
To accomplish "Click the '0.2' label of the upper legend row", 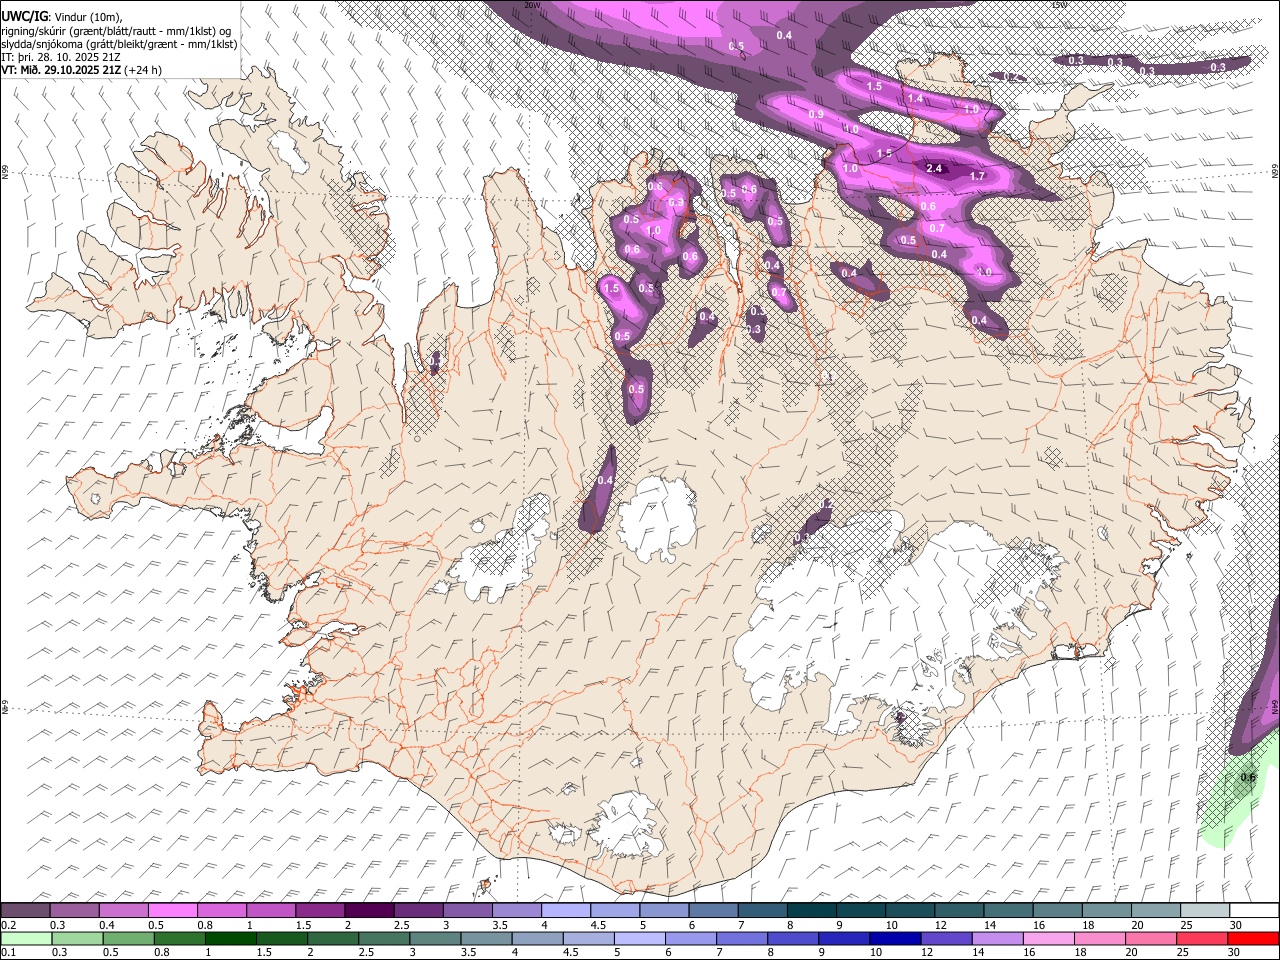I will coord(8,925).
